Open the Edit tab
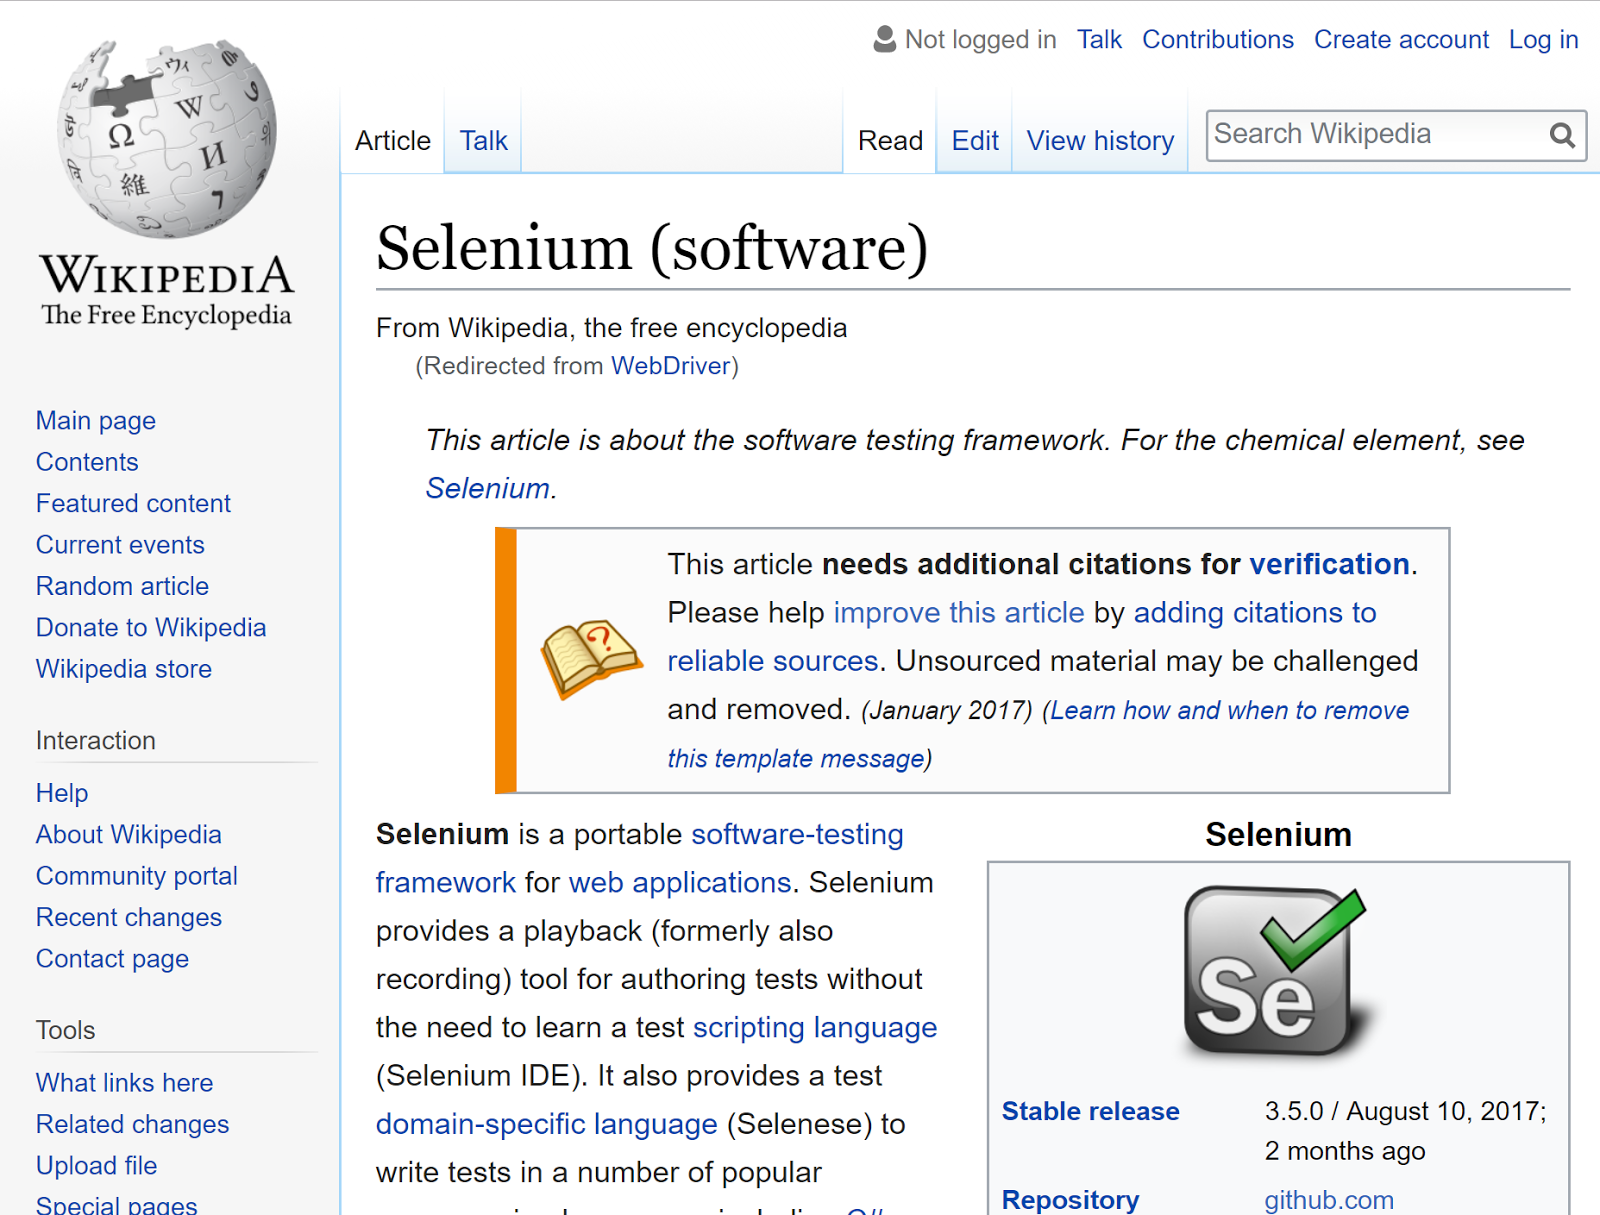 974,141
